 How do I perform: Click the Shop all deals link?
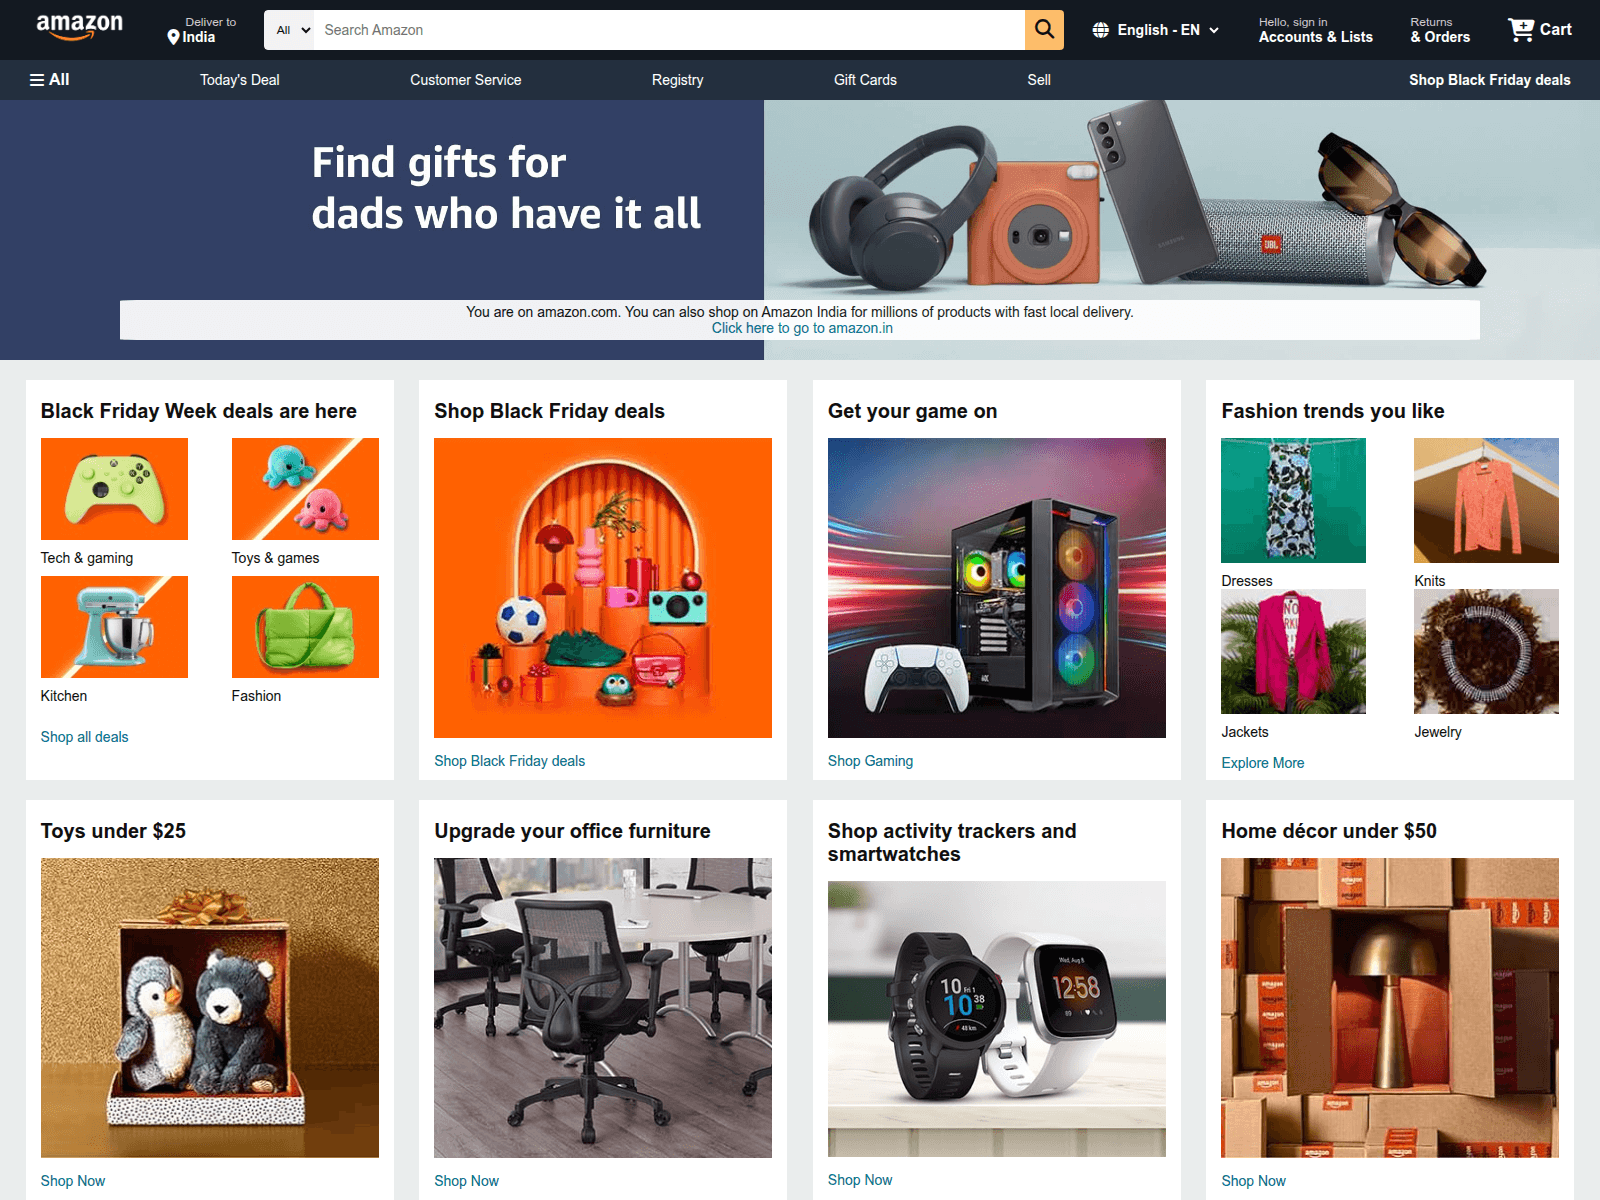click(84, 737)
